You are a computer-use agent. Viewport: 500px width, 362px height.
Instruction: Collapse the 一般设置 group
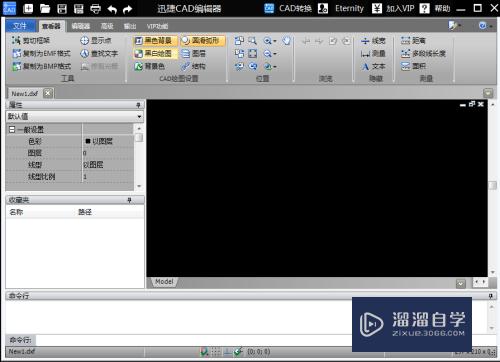tap(12, 129)
